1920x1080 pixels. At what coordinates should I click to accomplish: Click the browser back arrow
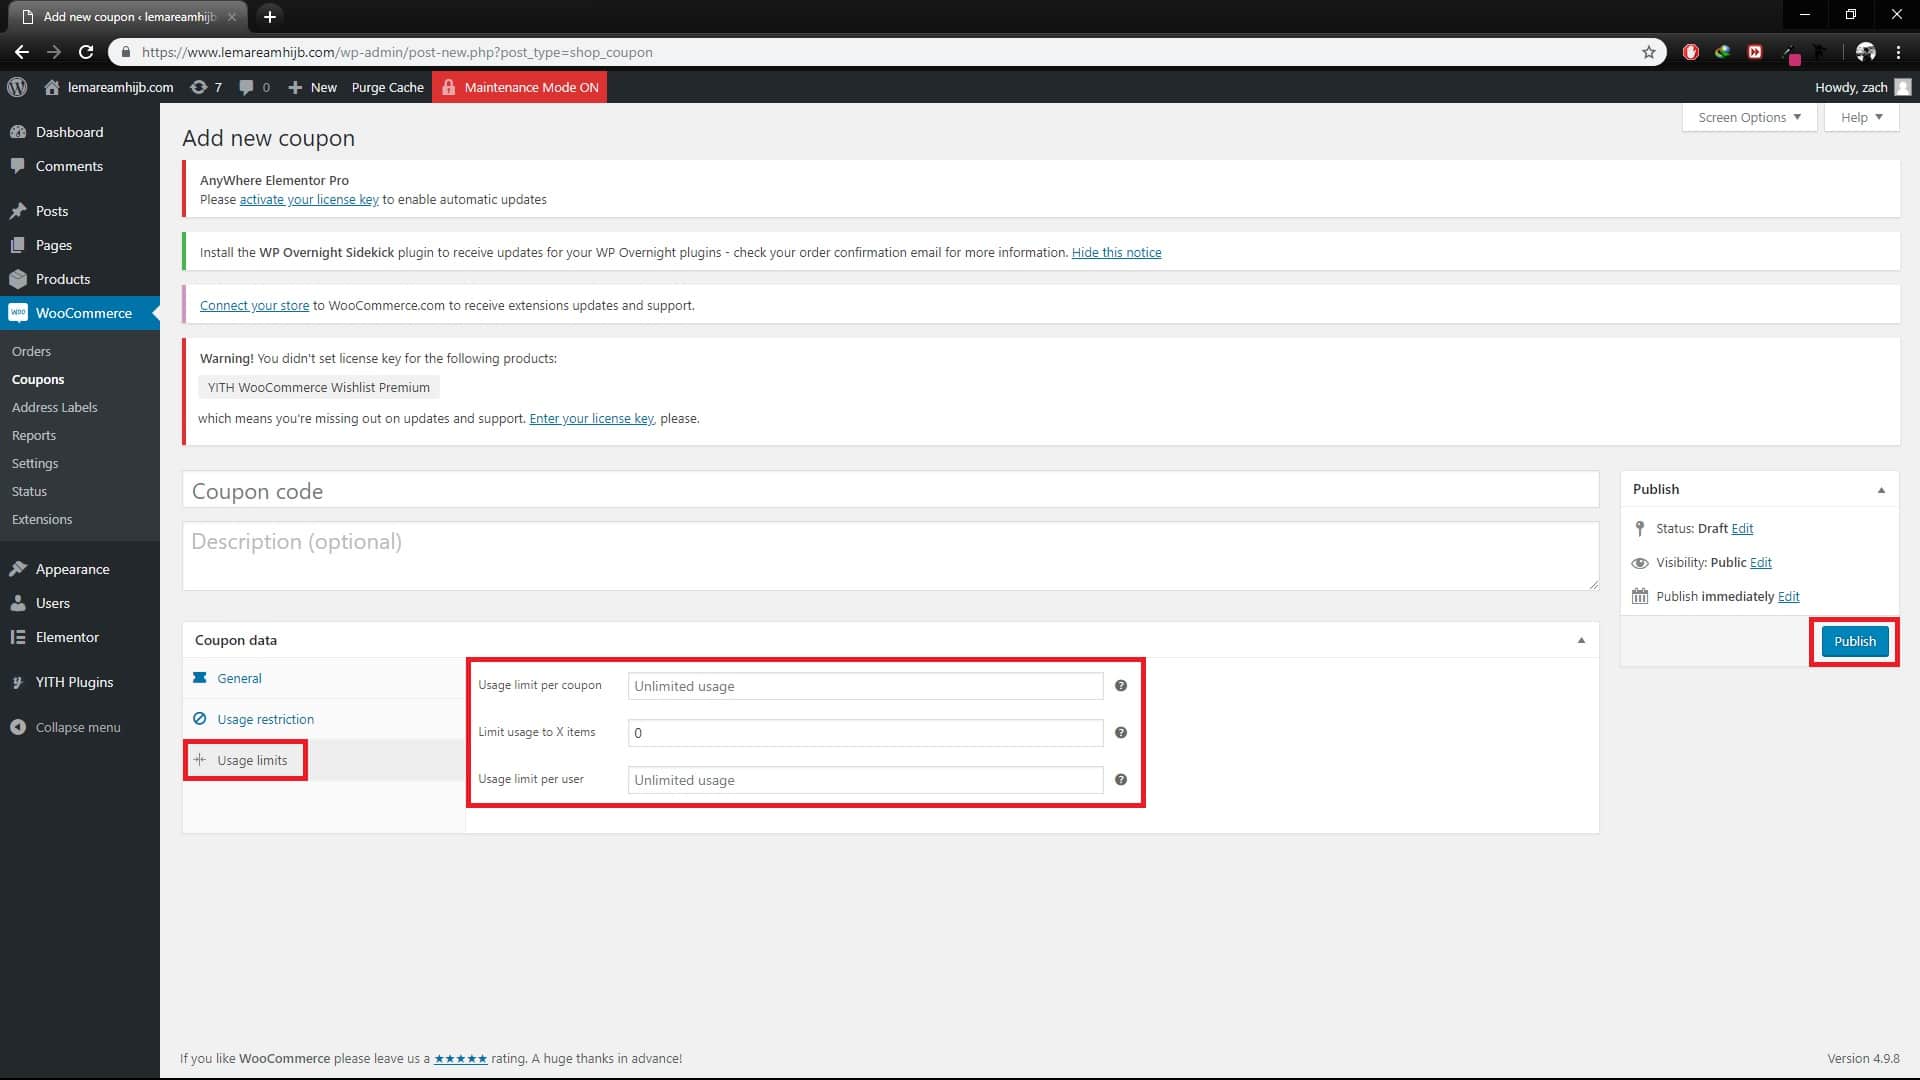[21, 52]
